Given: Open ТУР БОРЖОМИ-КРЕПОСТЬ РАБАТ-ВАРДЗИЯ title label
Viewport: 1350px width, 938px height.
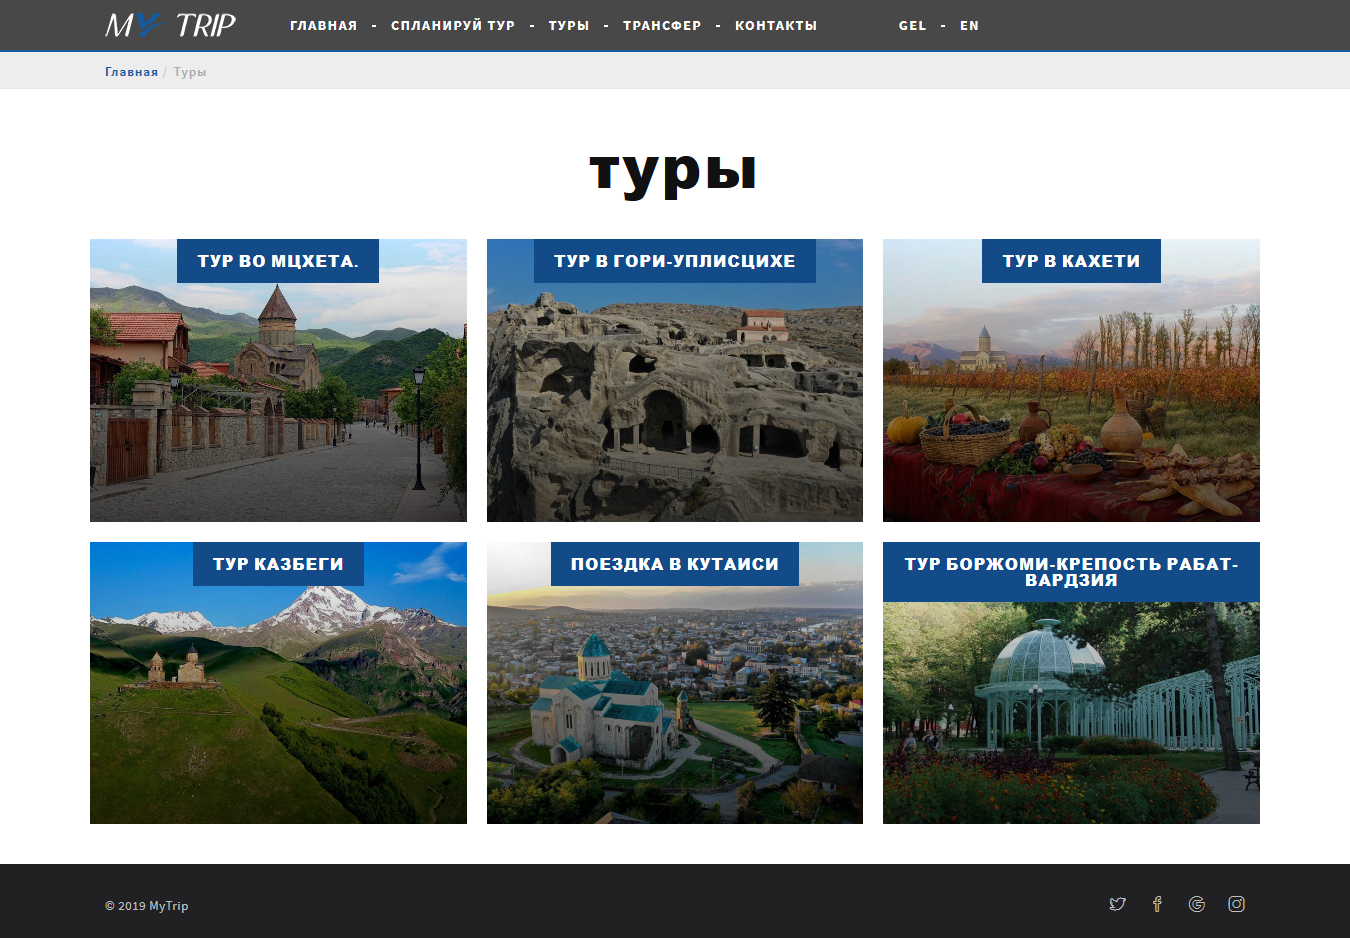Looking at the screenshot, I should pyautogui.click(x=1071, y=572).
